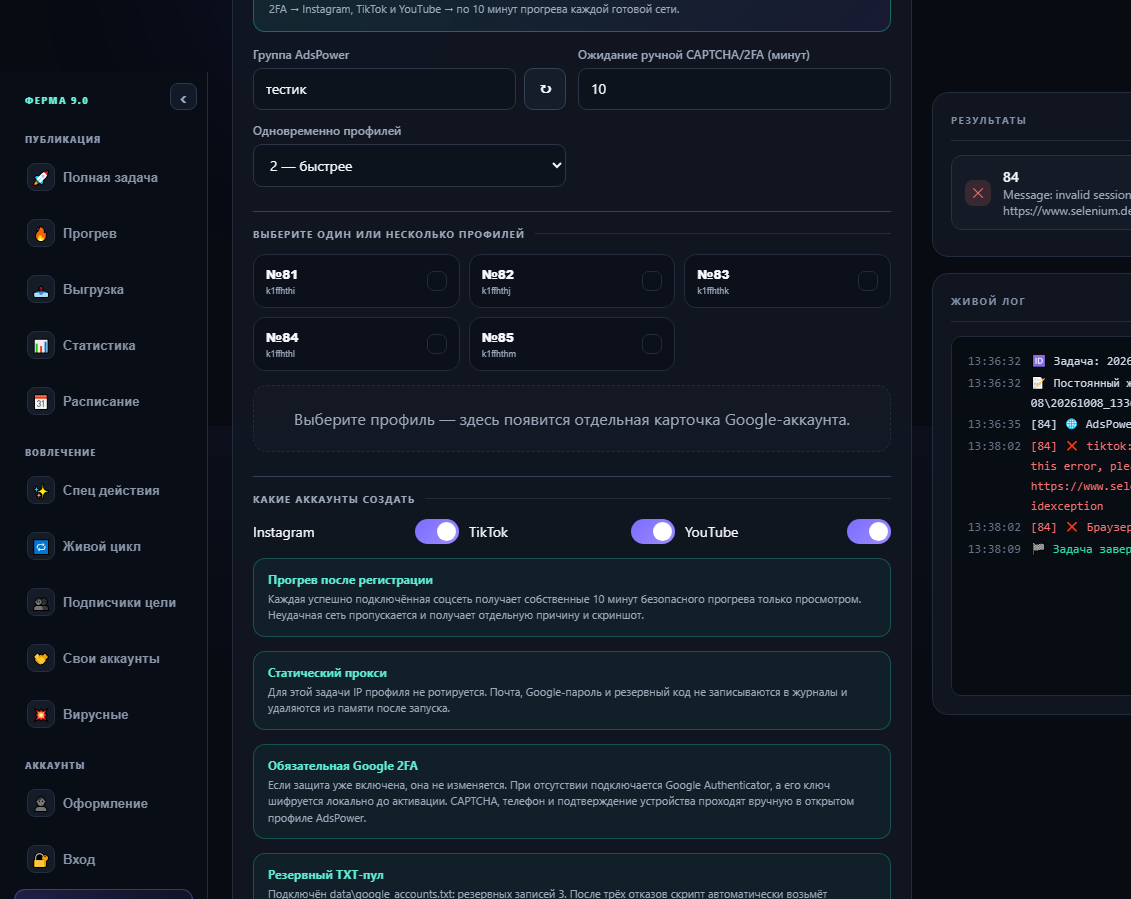Image resolution: width=1131 pixels, height=899 pixels.
Task: Click the Статический прокси heading
Action: point(327,673)
